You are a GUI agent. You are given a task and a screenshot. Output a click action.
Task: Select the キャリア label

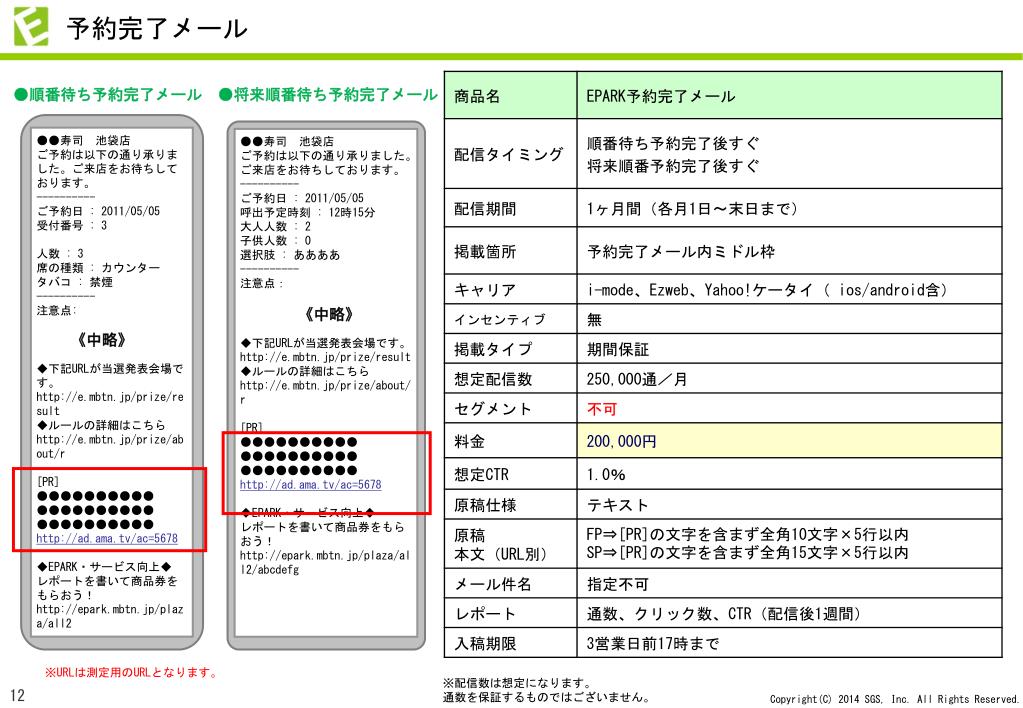(x=485, y=290)
